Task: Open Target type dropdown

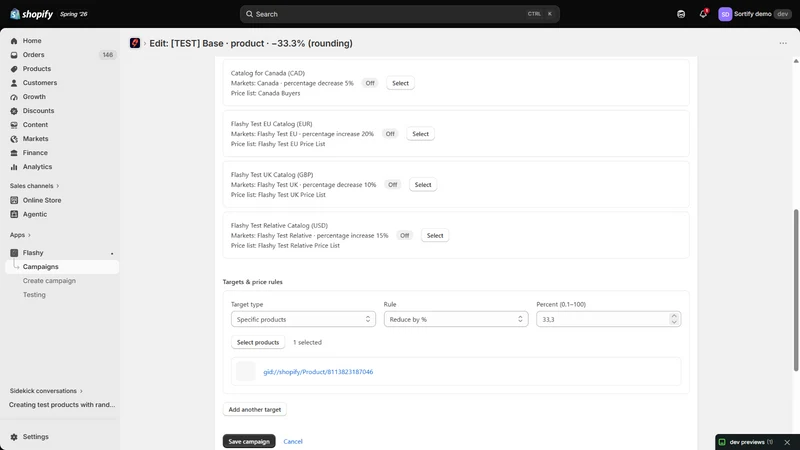Action: pyautogui.click(x=303, y=319)
